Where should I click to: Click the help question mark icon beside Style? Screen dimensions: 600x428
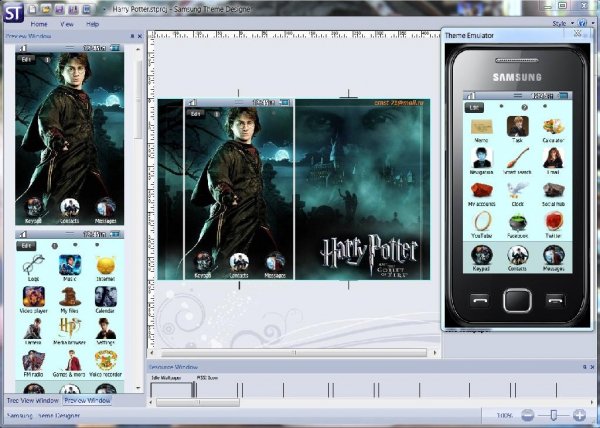pos(582,24)
